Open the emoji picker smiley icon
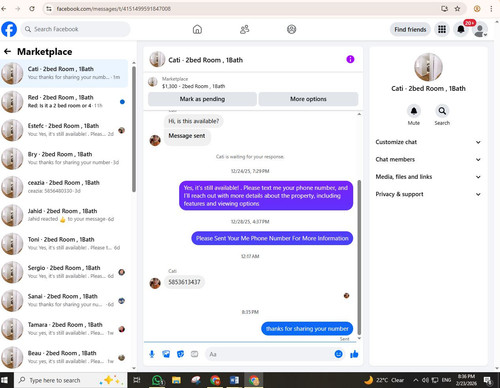500x388 pixels. click(338, 354)
